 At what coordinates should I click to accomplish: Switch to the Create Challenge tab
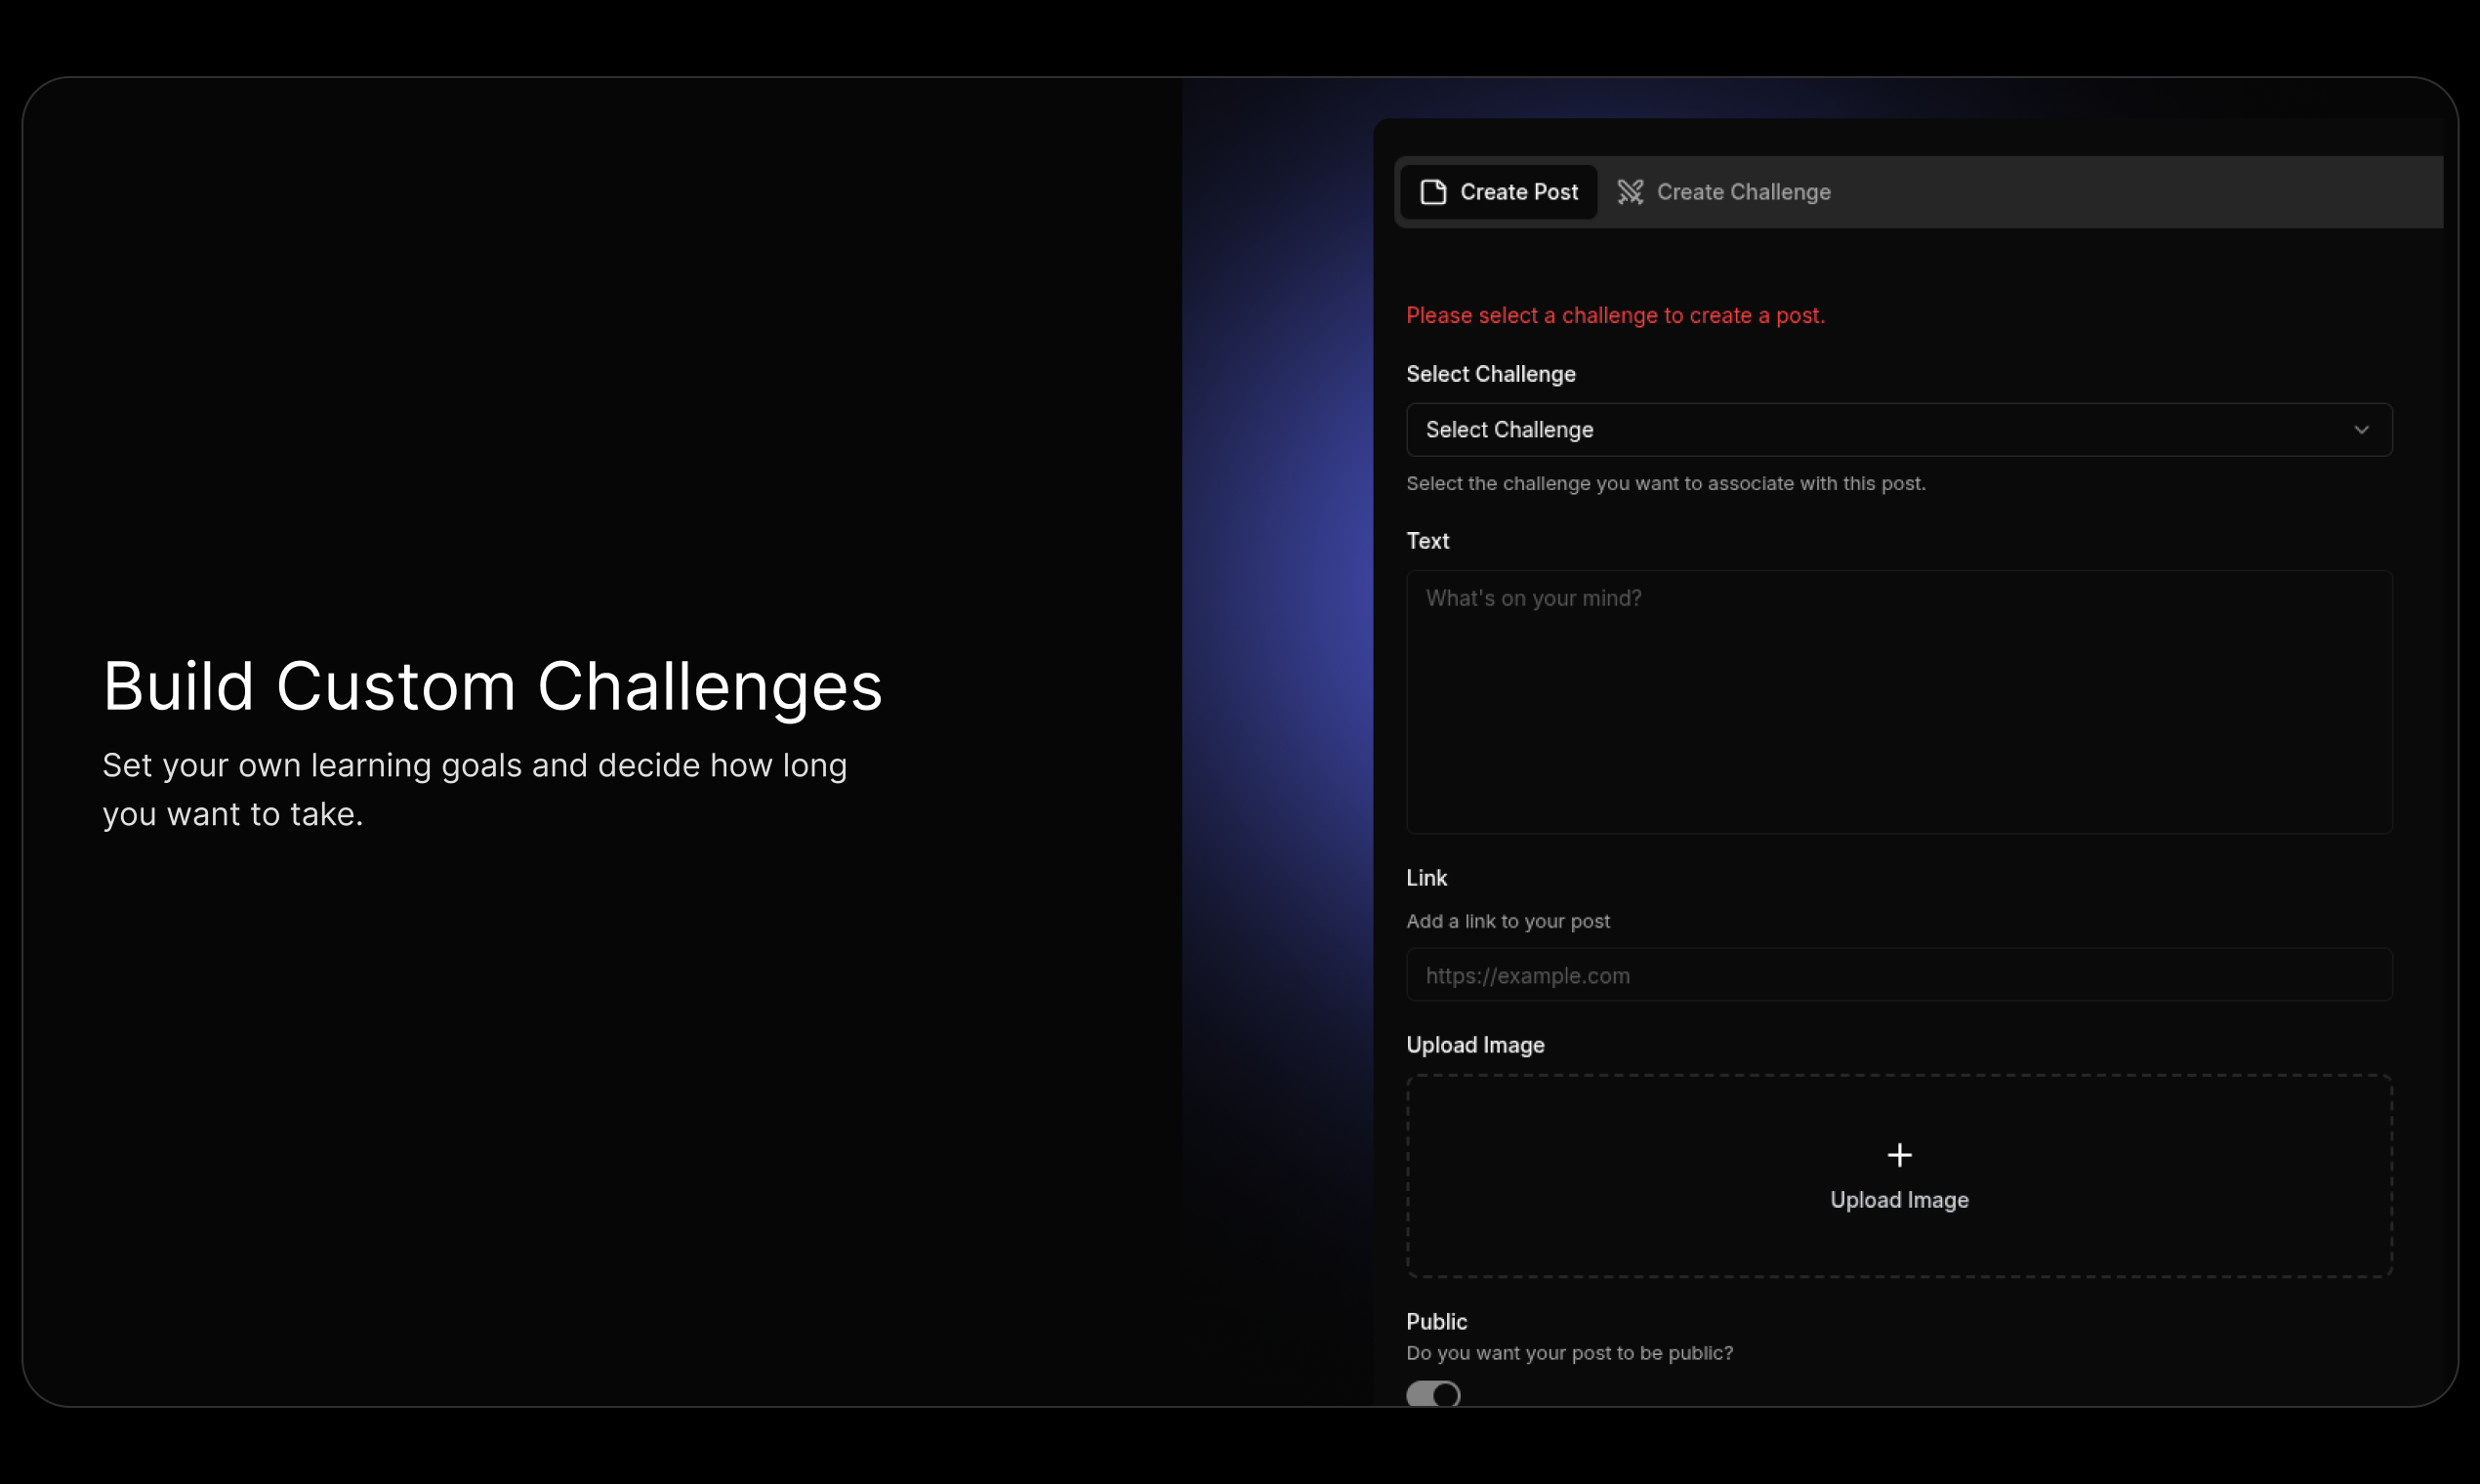pos(1724,192)
